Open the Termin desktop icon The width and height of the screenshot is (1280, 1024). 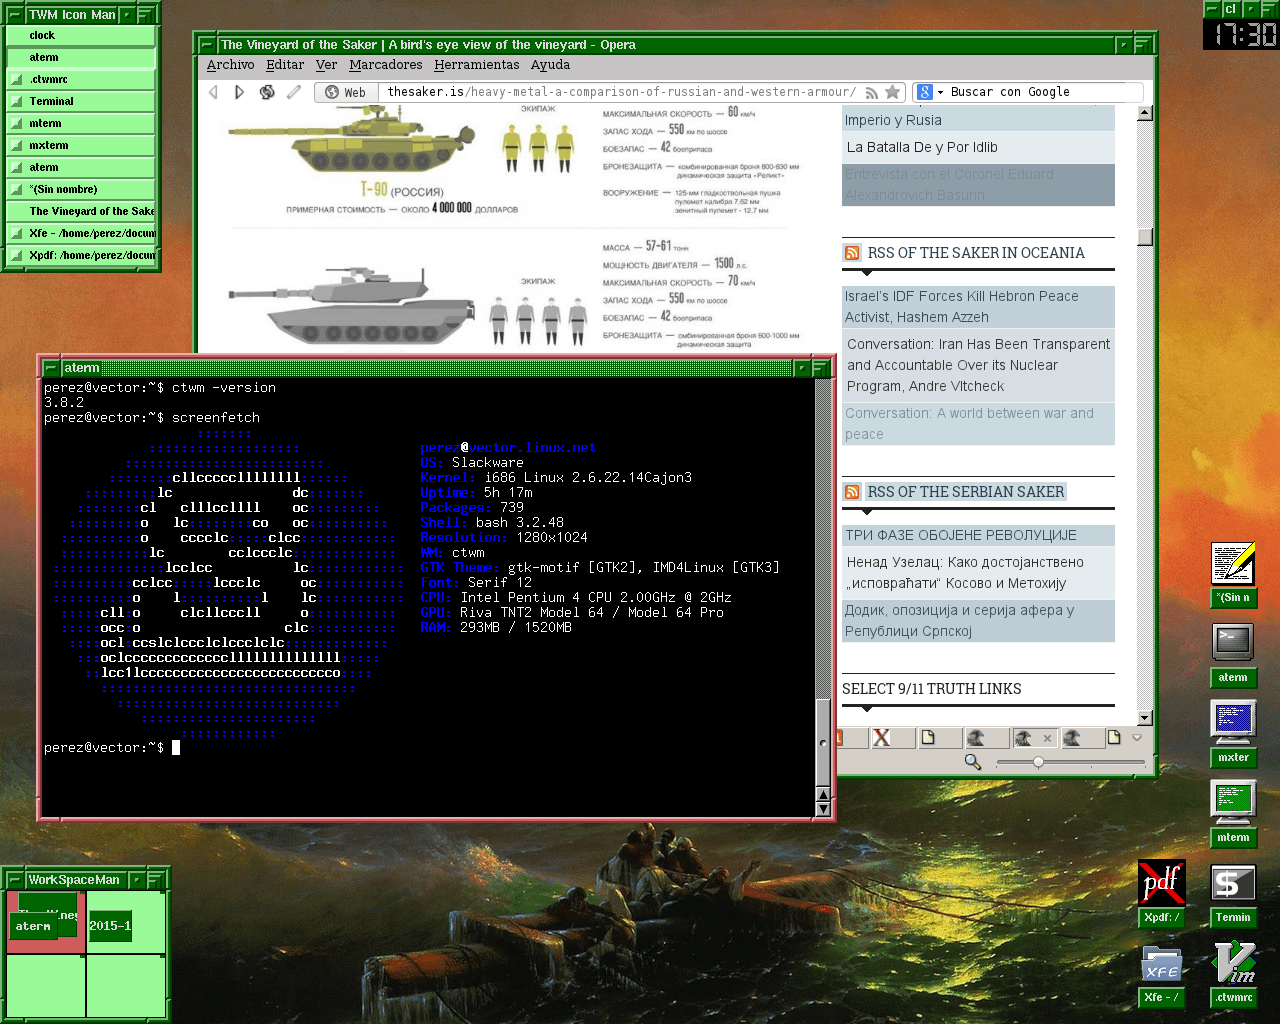pos(1233,895)
